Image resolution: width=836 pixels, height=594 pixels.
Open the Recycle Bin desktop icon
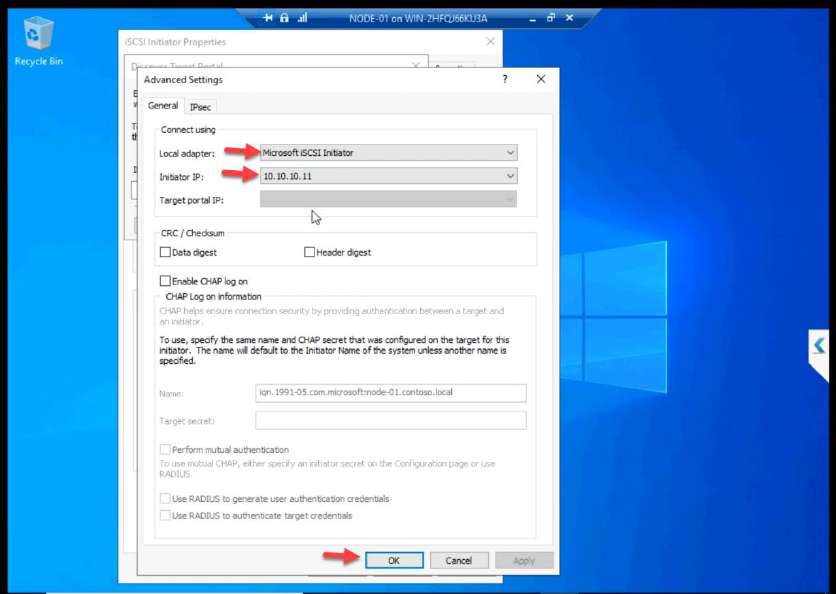coord(38,42)
